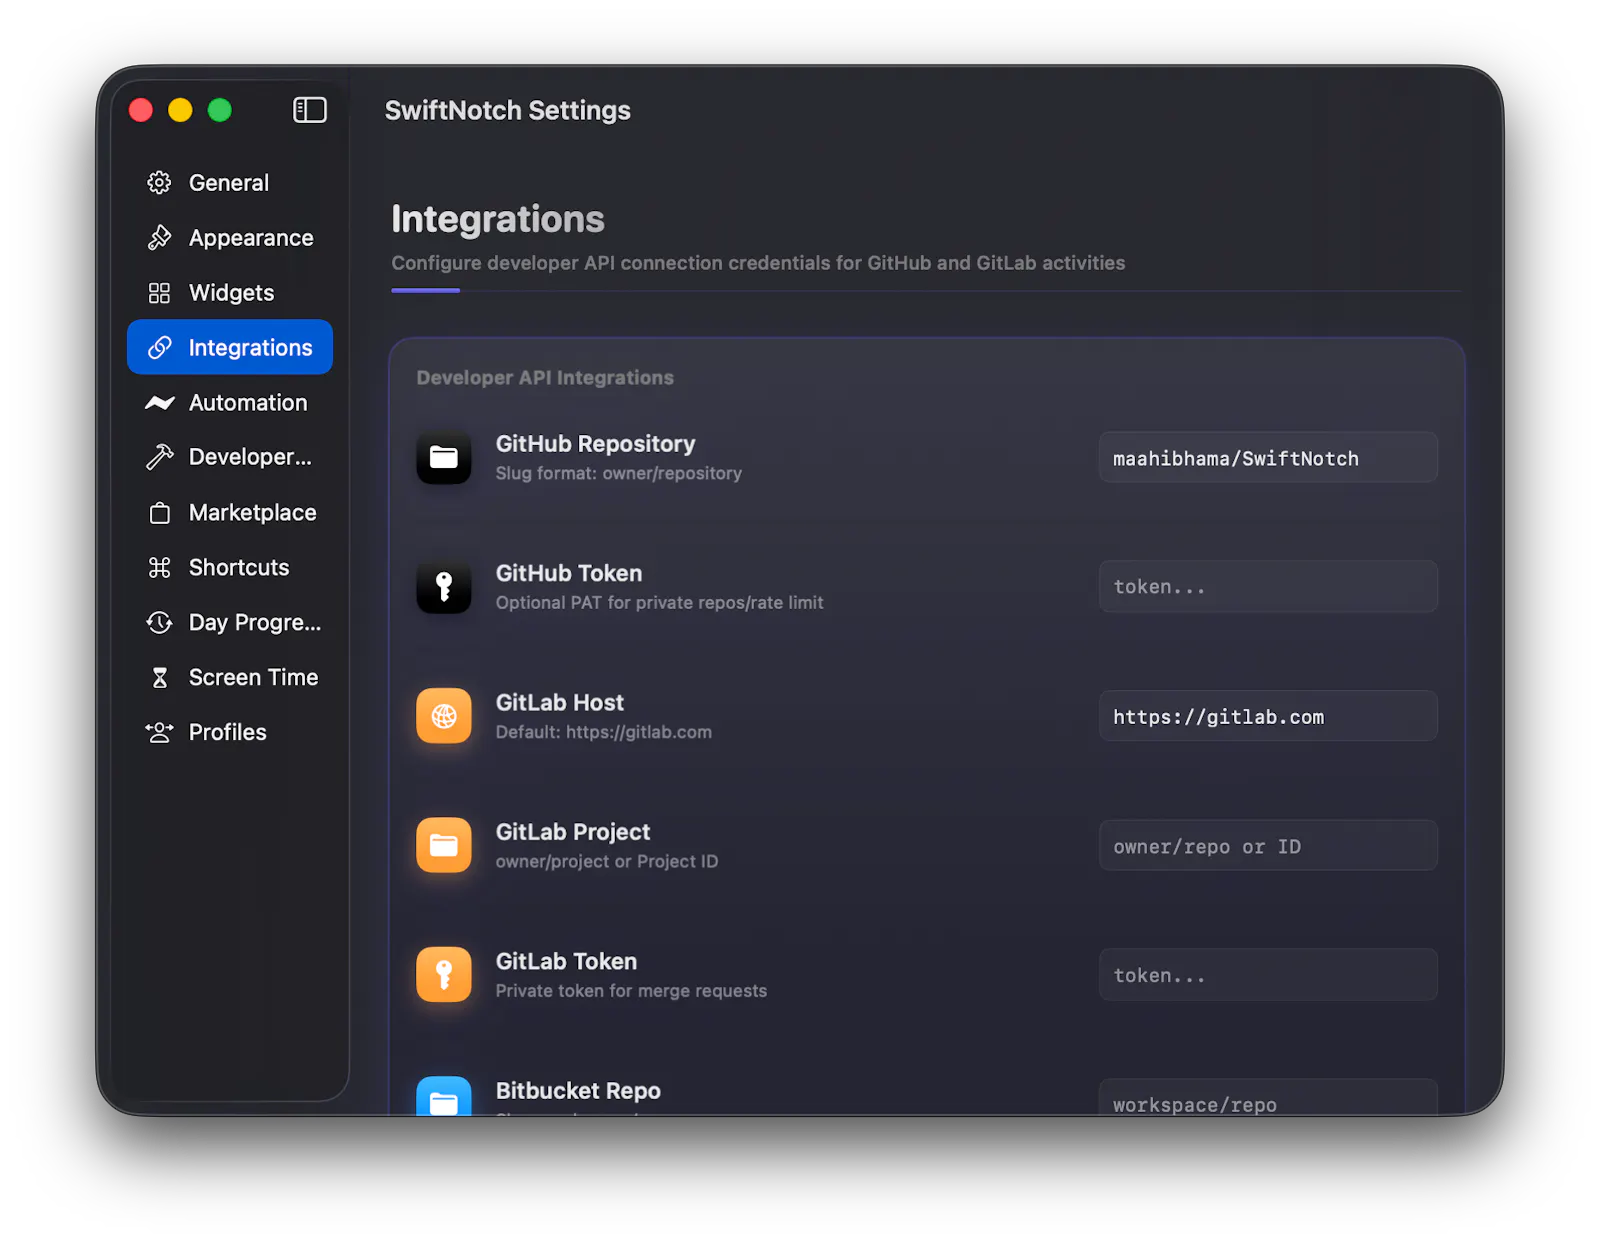Click the GitLab Token label
The image size is (1600, 1243).
[x=566, y=961]
